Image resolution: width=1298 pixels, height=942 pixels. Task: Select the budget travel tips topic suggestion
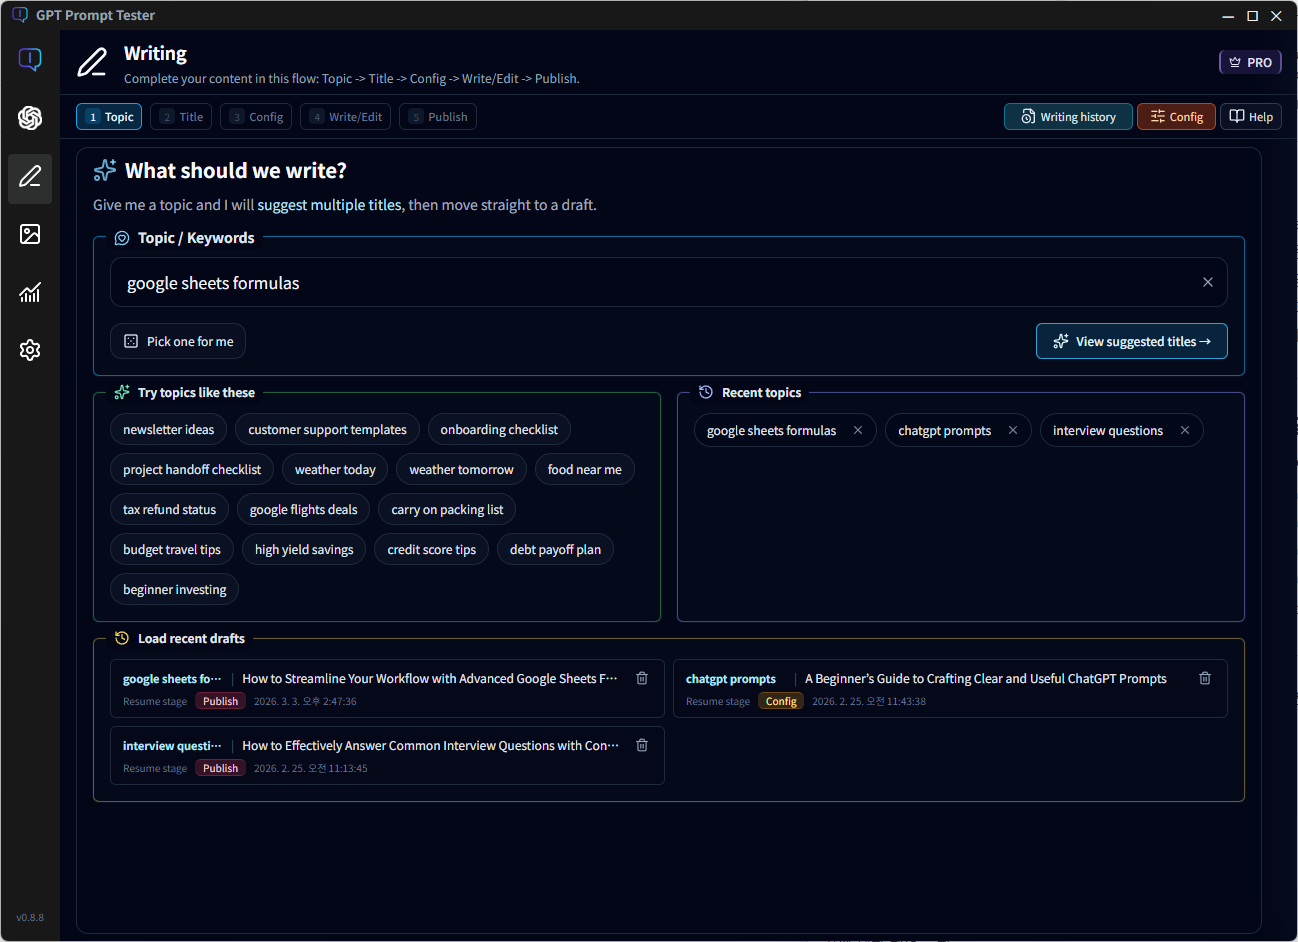(171, 549)
